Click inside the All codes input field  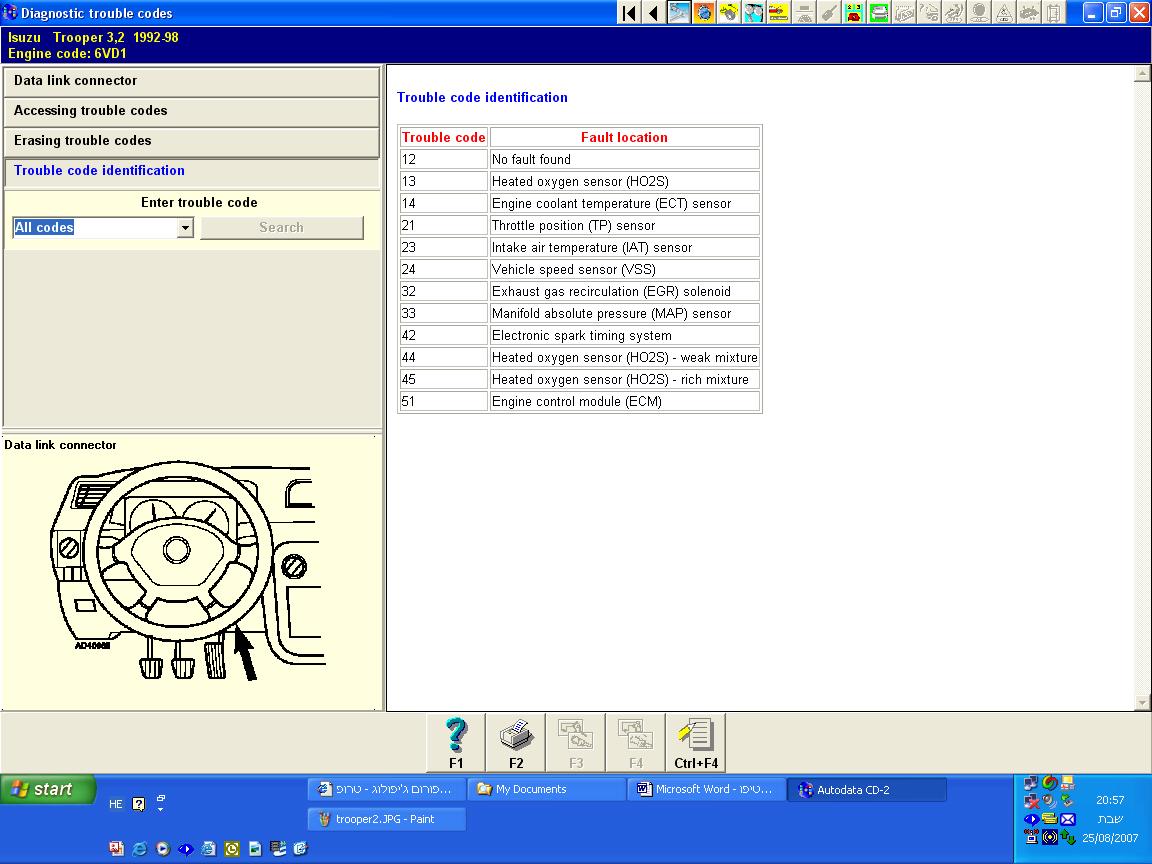click(95, 228)
